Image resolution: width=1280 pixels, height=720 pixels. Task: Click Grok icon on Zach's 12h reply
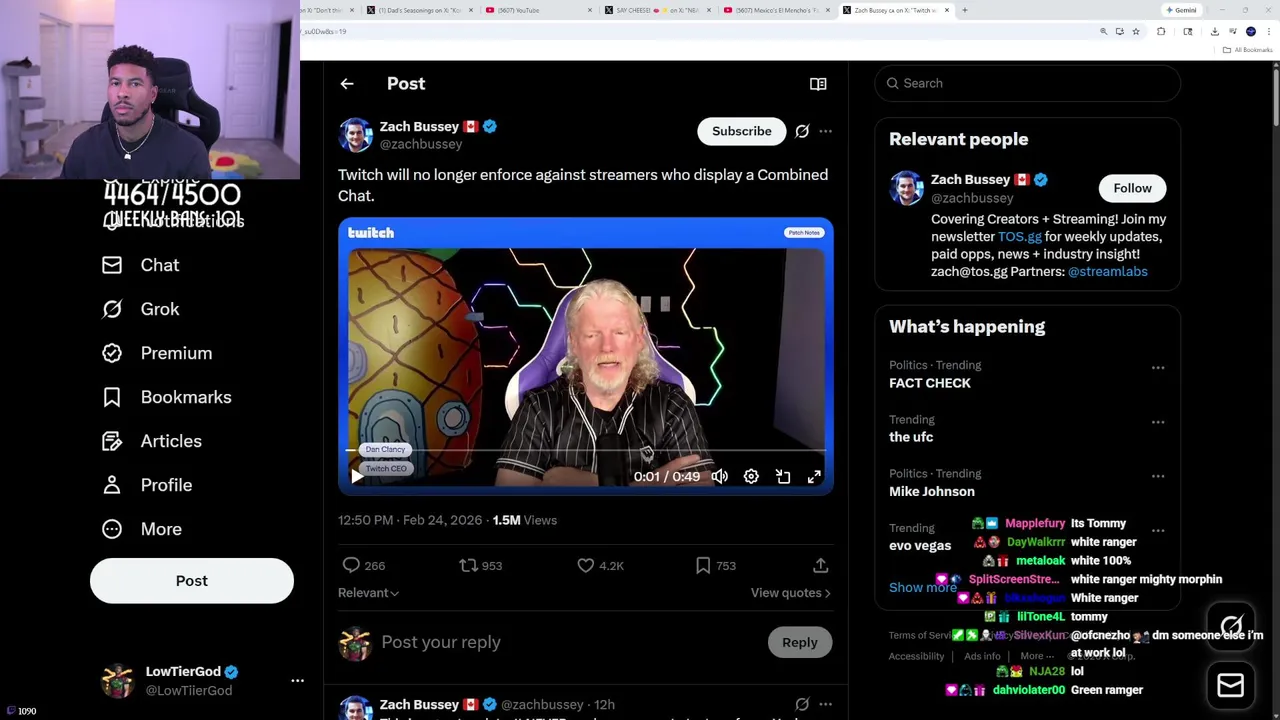pos(802,704)
